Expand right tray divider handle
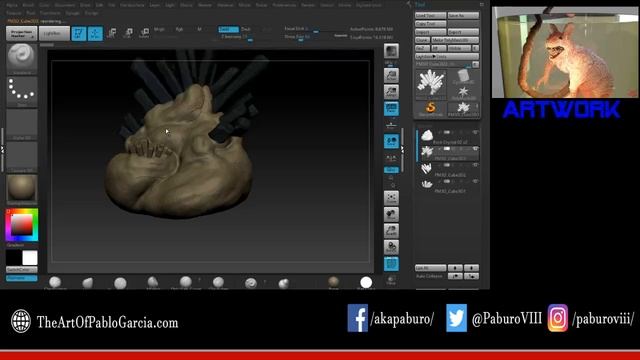The image size is (640, 360). (402, 150)
